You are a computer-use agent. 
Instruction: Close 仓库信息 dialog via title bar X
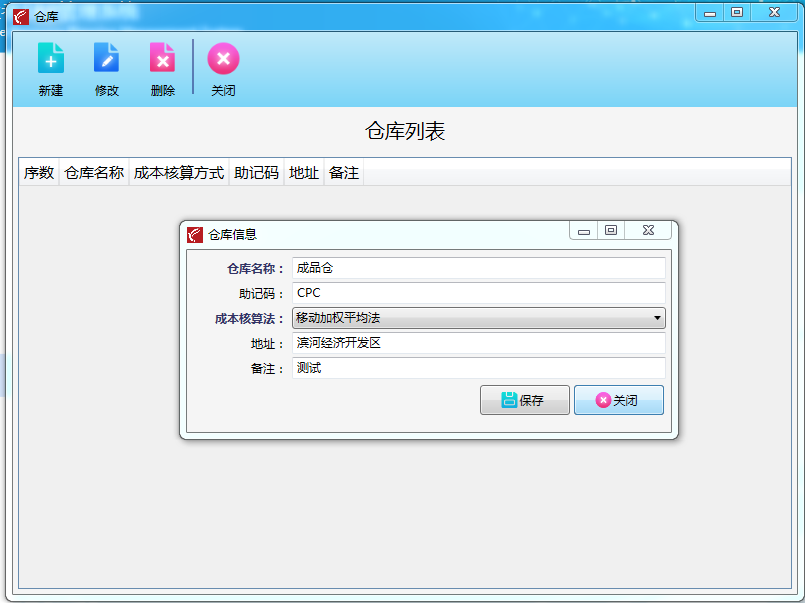point(648,231)
